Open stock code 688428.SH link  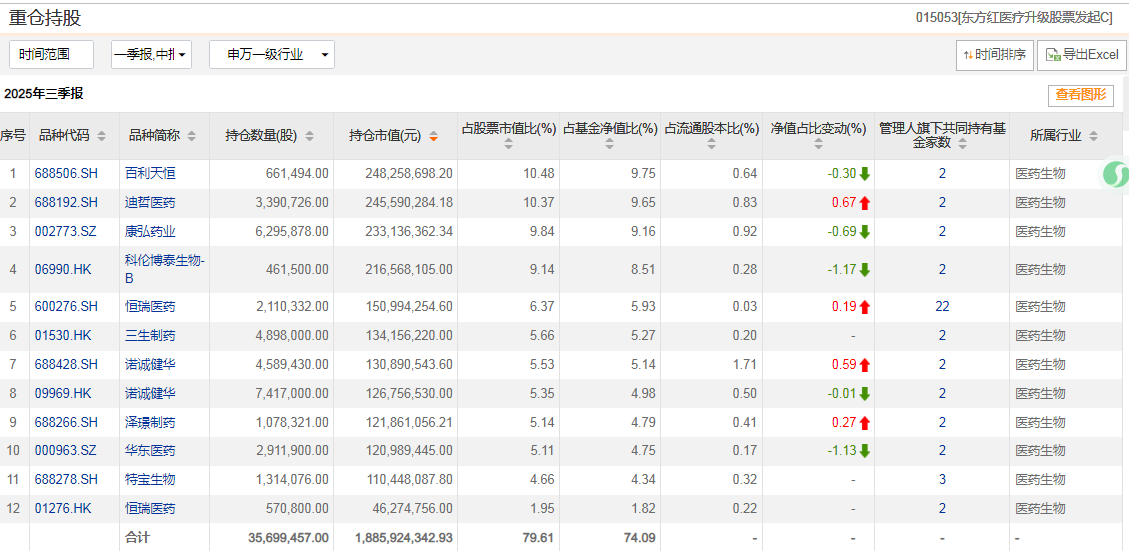pyautogui.click(x=66, y=364)
